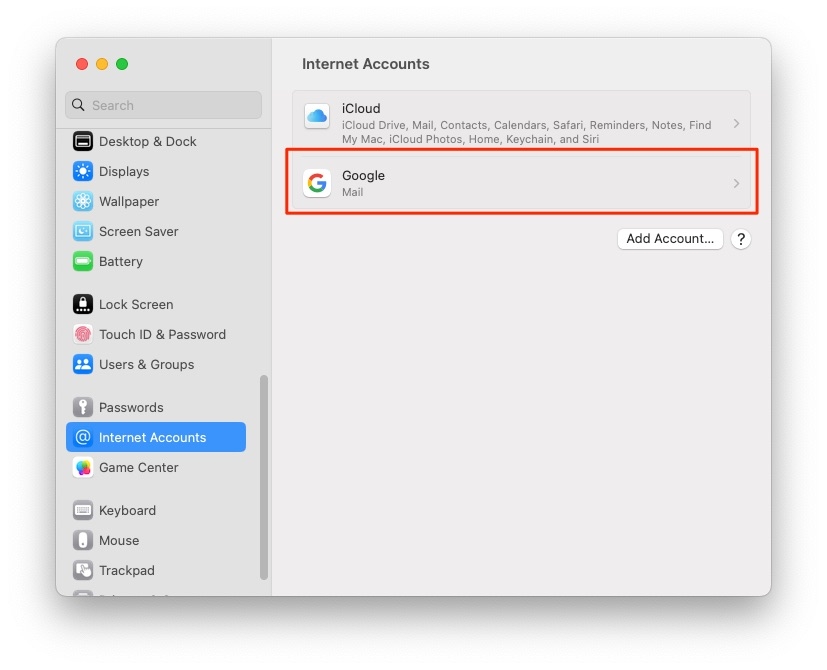The height and width of the screenshot is (670, 827).
Task: Open Lock Screen settings
Action: pos(136,304)
